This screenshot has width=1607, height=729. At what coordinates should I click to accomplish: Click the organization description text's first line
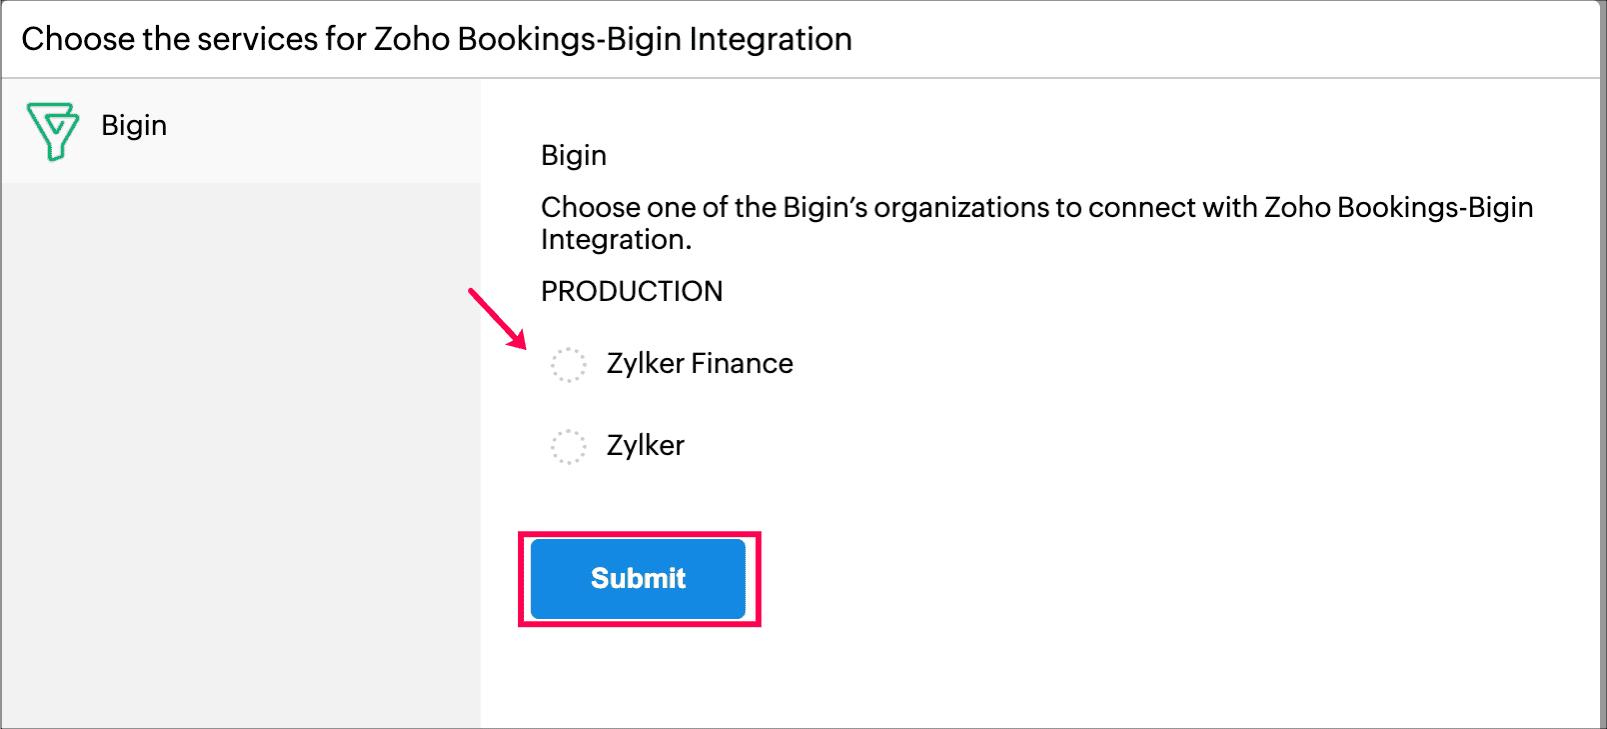pyautogui.click(x=1036, y=208)
